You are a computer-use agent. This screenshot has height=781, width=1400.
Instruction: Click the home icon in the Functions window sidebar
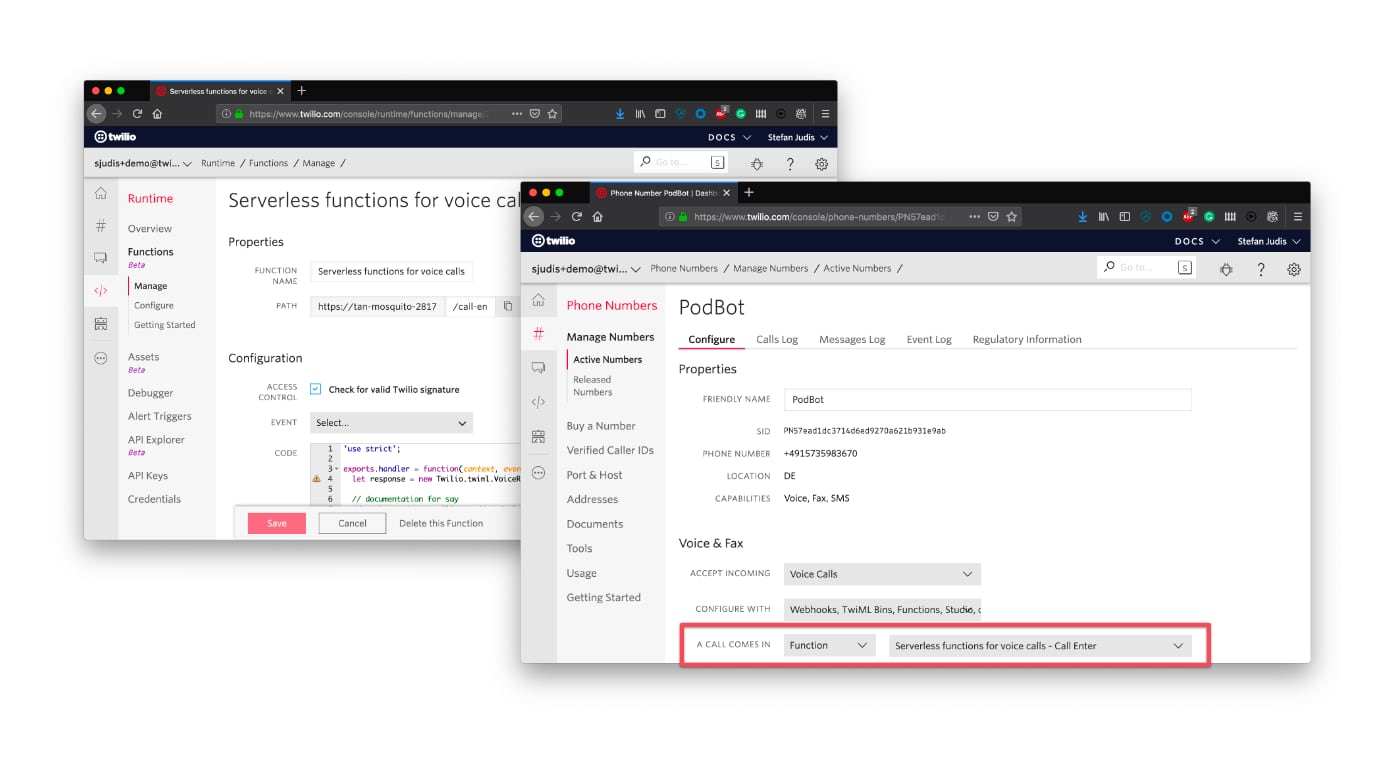click(x=101, y=193)
